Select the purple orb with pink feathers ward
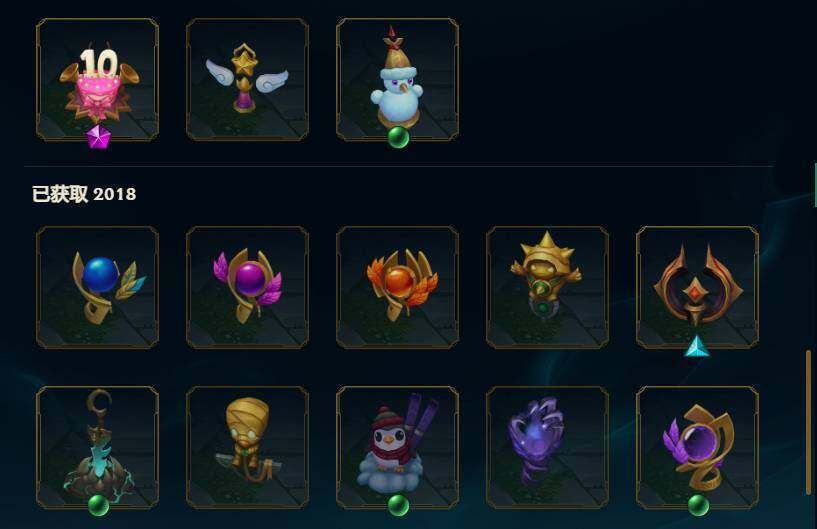The width and height of the screenshot is (817, 529). (x=247, y=287)
